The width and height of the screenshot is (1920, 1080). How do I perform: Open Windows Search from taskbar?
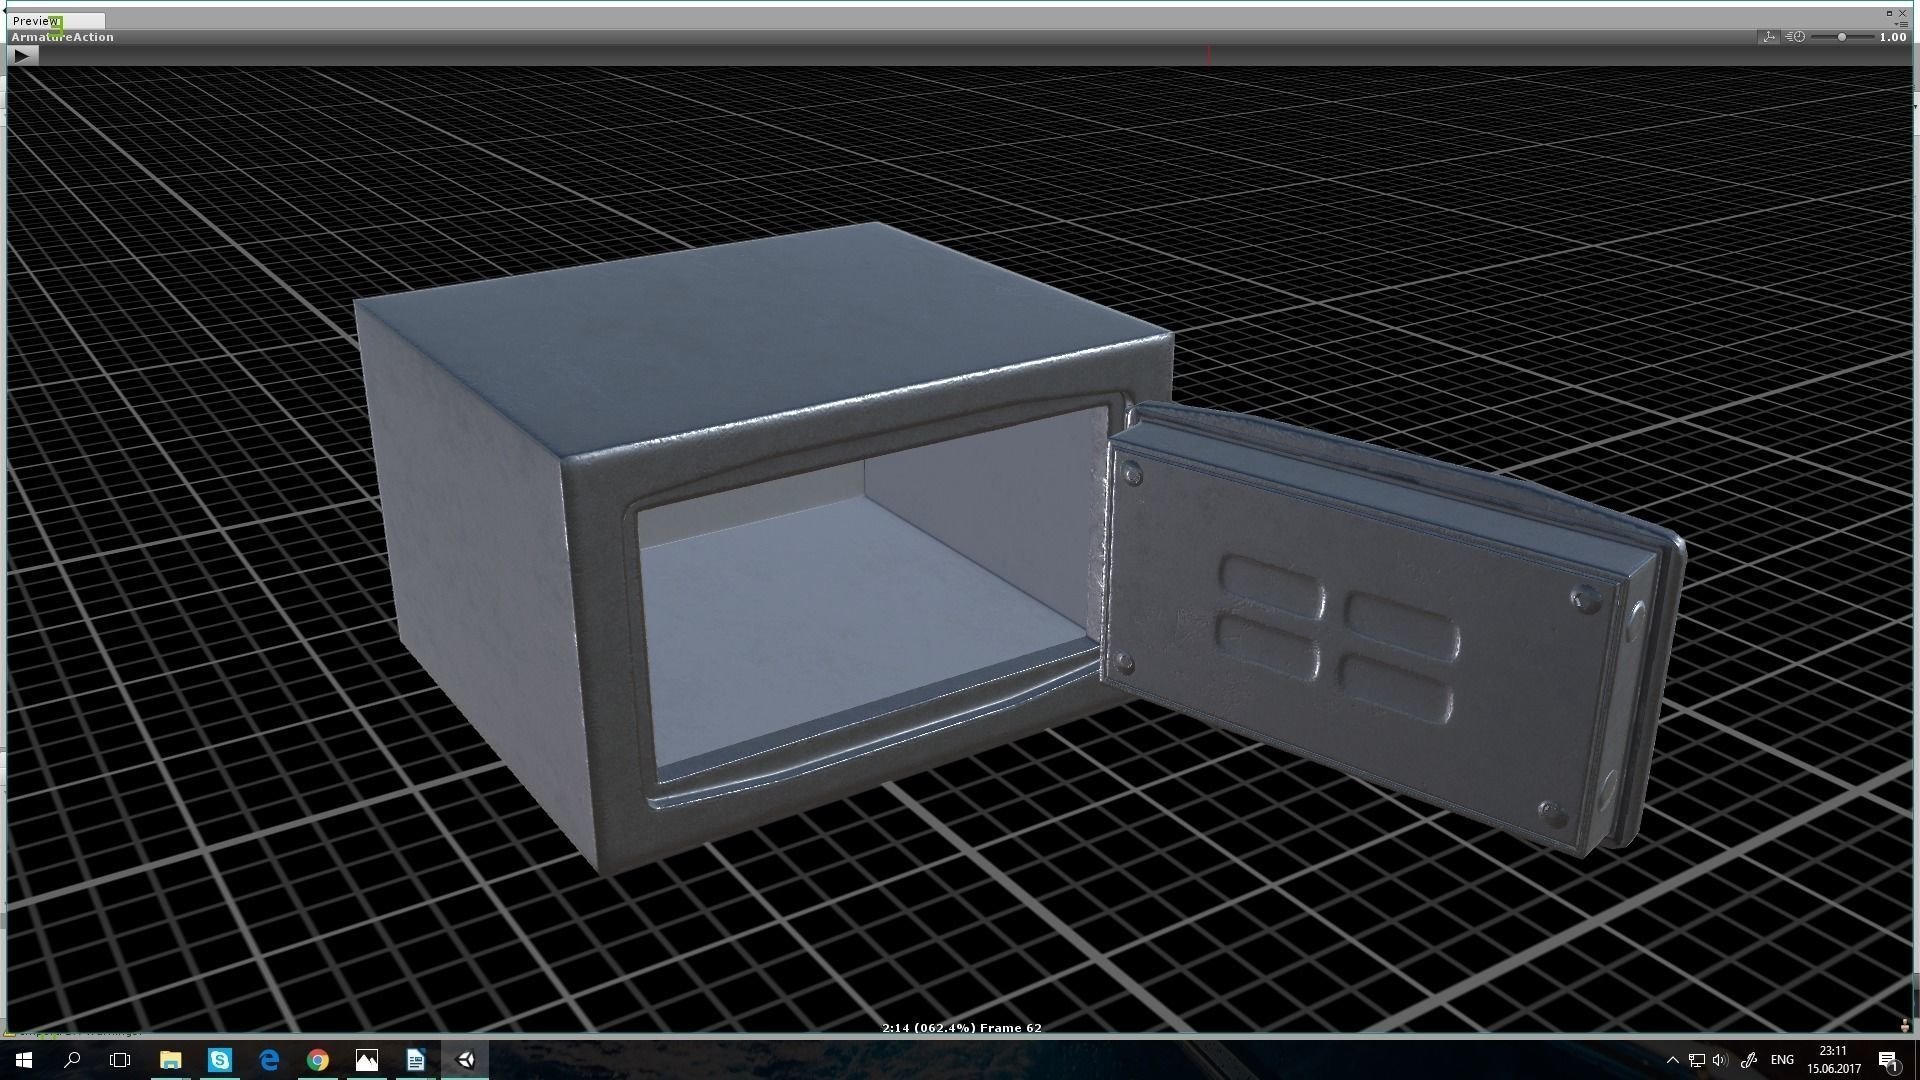[72, 1060]
